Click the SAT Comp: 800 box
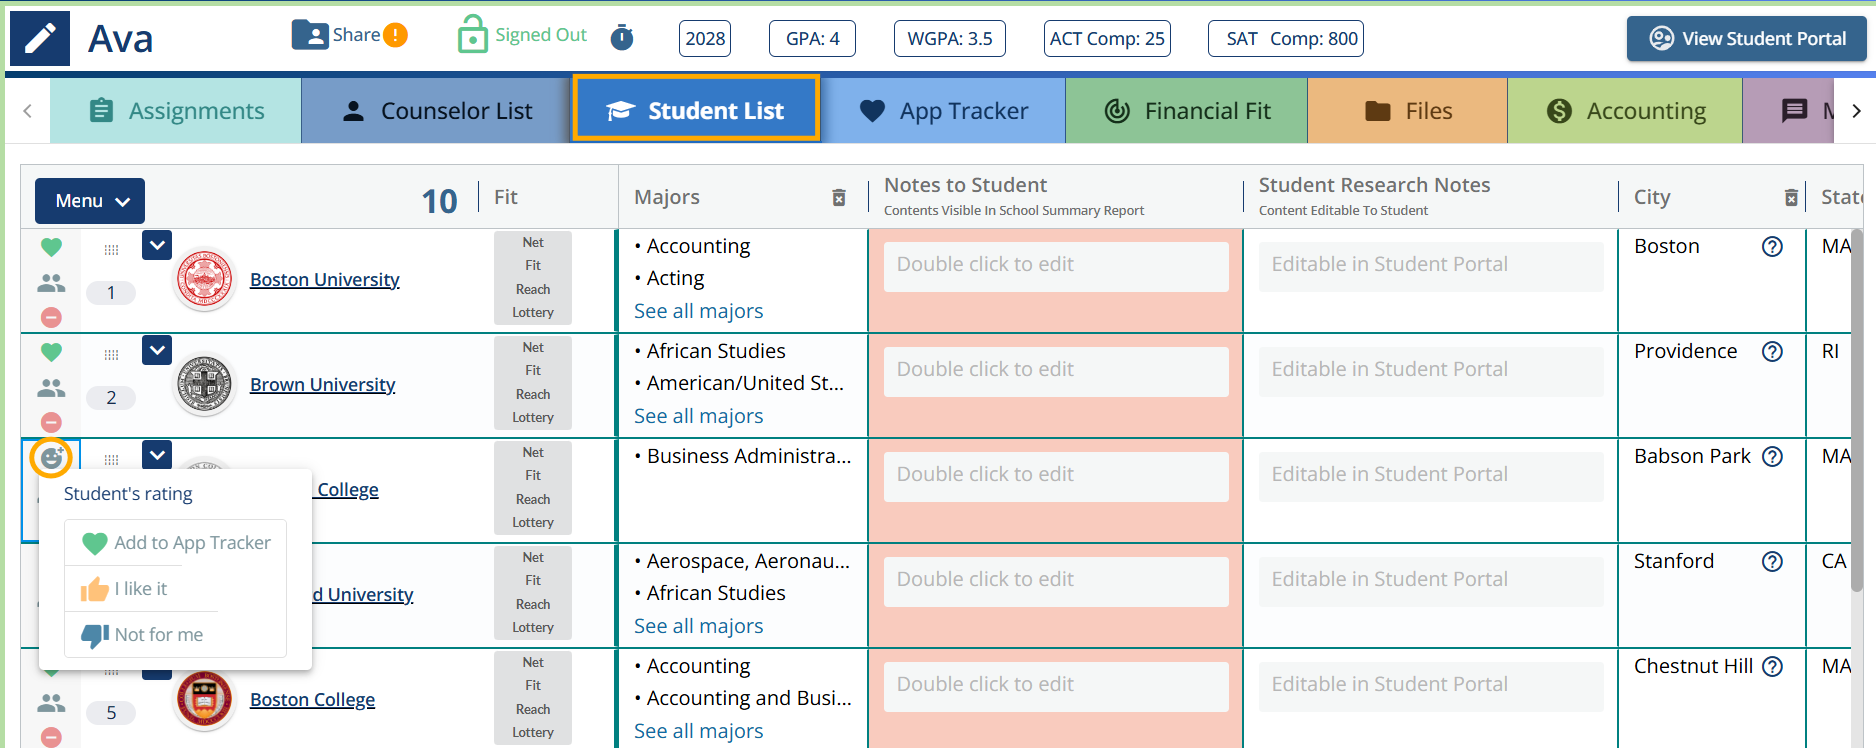The height and width of the screenshot is (748, 1876). (1286, 39)
